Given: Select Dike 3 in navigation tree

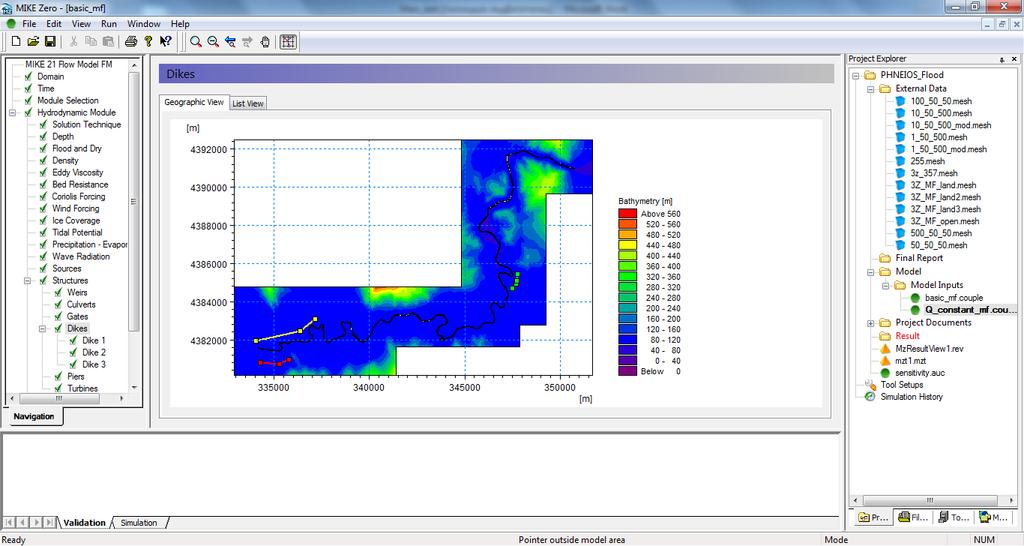Looking at the screenshot, I should tap(93, 364).
